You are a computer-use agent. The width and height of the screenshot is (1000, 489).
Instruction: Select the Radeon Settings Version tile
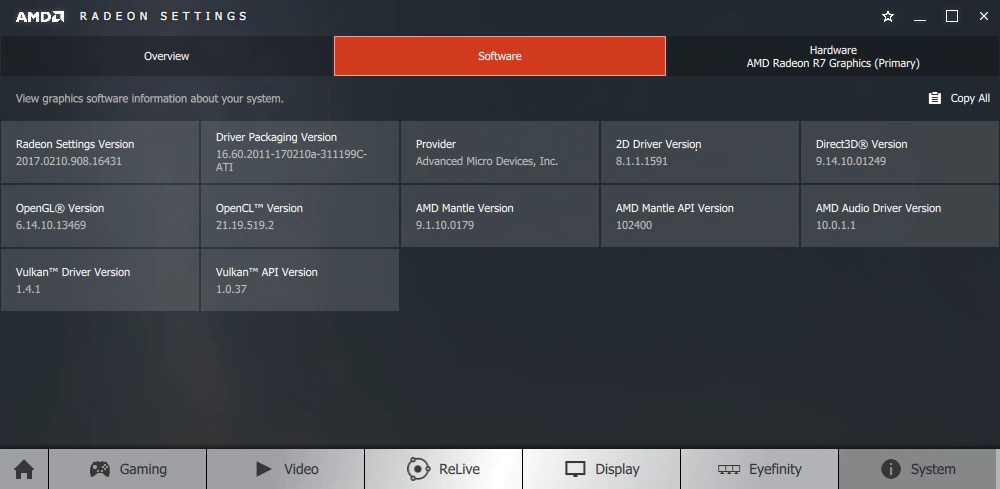pyautogui.click(x=99, y=152)
